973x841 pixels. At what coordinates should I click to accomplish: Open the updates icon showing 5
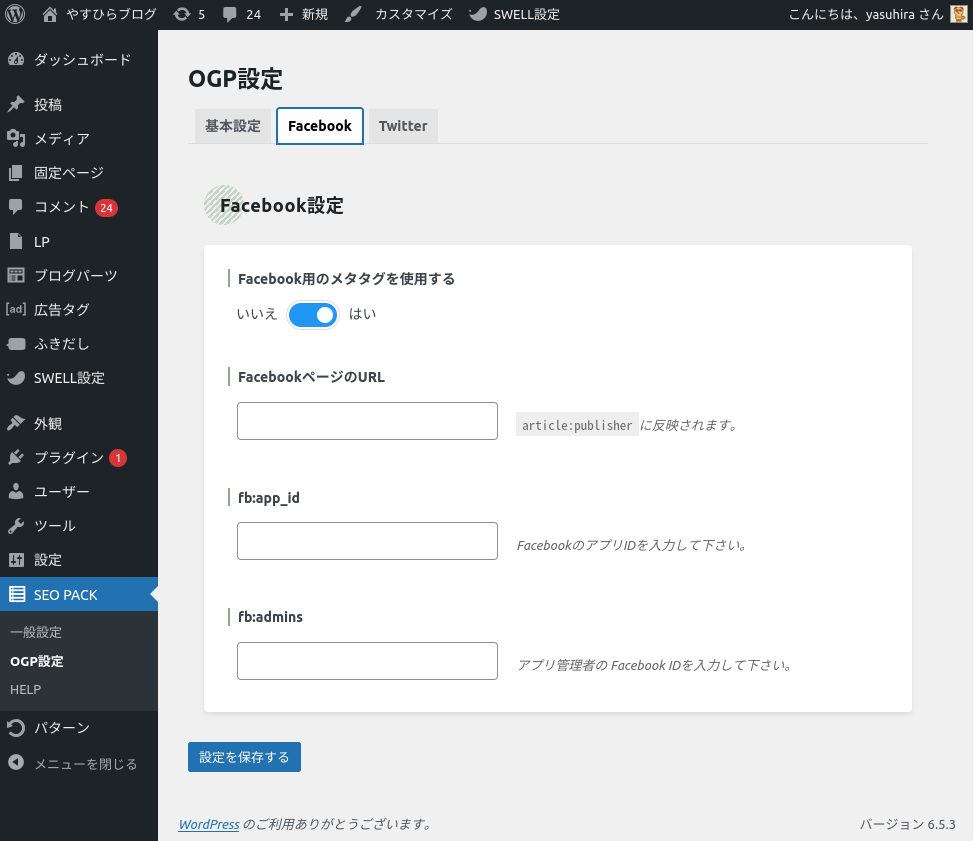[181, 15]
